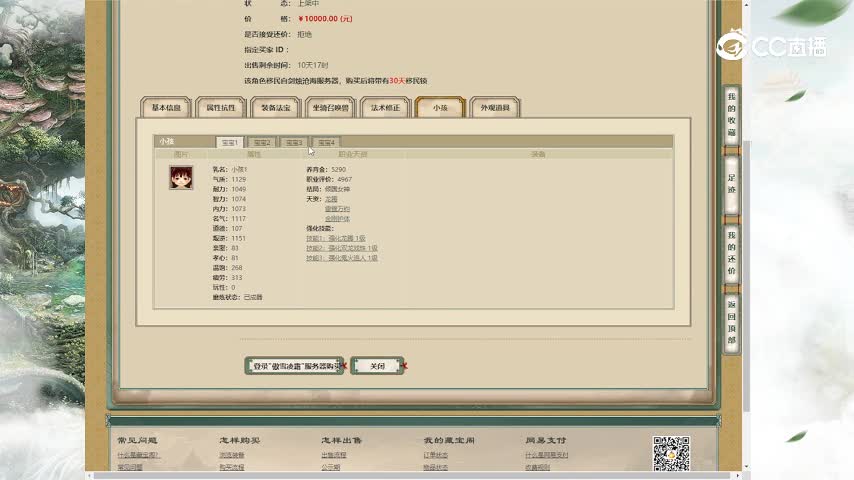Switch to the 宝宝4 sub-tab

326,142
